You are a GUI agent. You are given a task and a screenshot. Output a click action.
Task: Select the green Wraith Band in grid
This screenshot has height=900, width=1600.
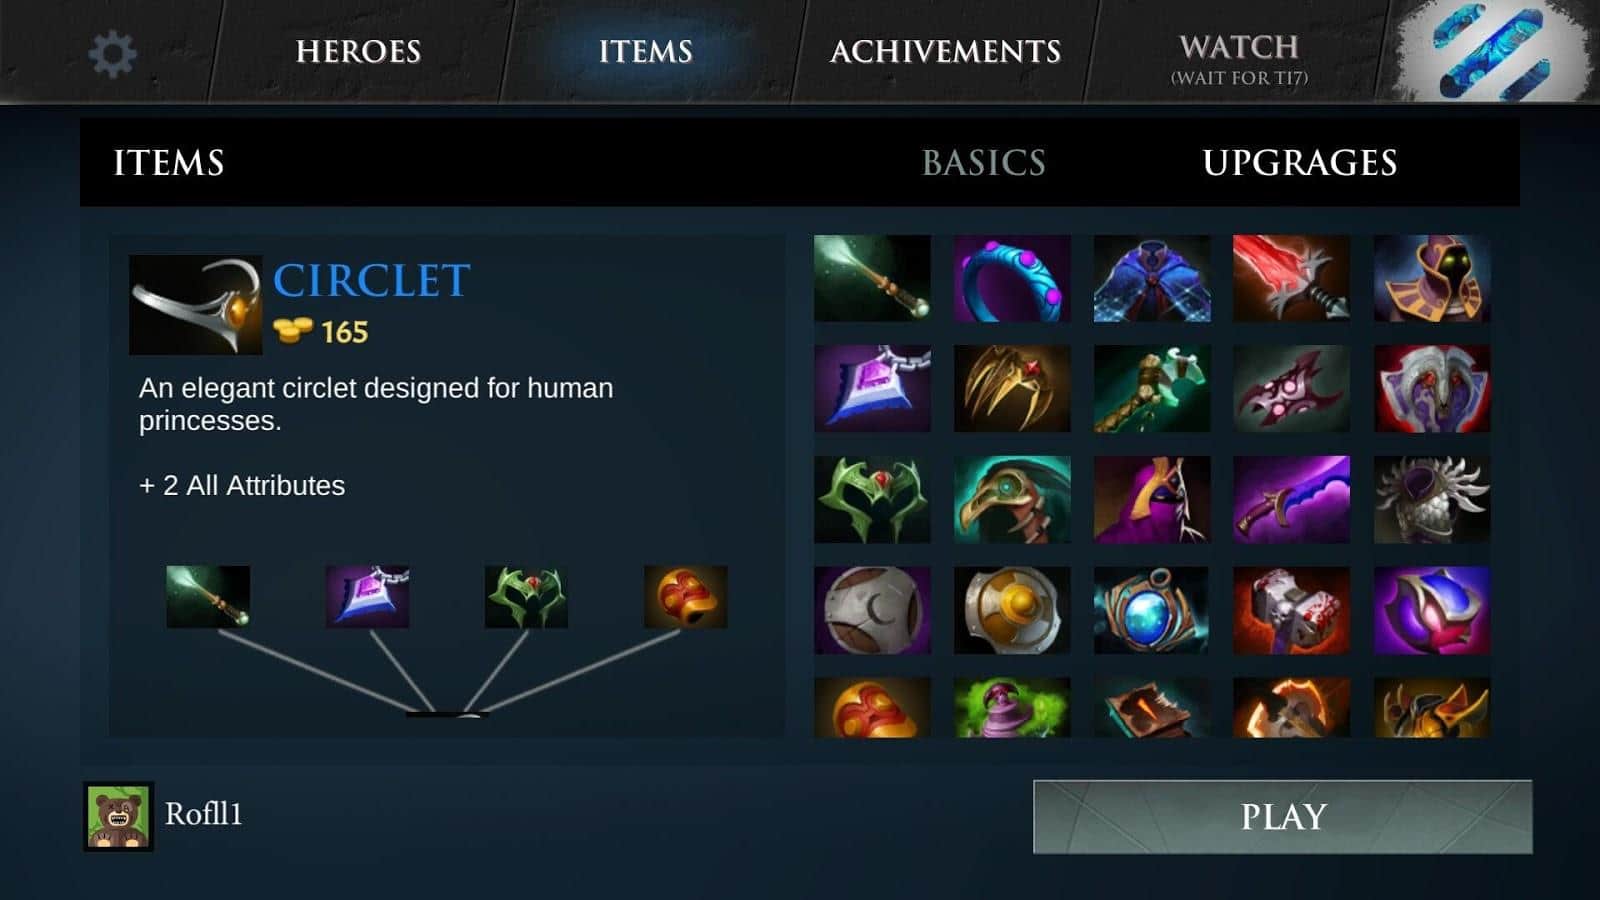(872, 499)
